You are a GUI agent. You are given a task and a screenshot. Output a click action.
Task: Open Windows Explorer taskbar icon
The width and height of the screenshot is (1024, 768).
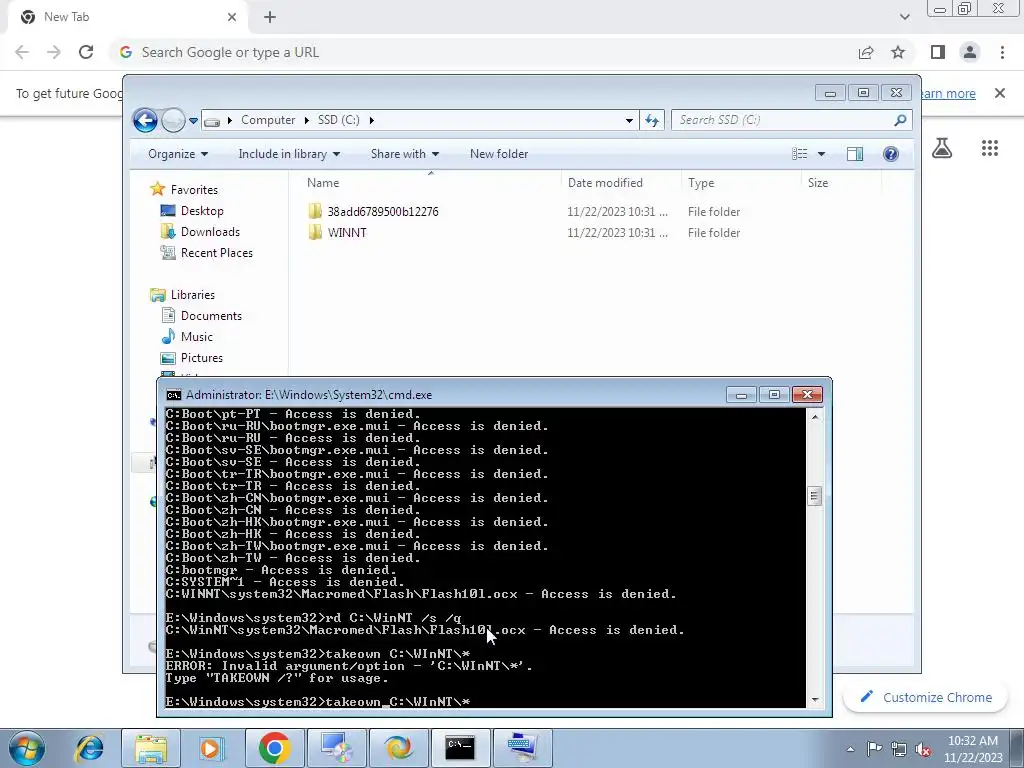(x=151, y=748)
